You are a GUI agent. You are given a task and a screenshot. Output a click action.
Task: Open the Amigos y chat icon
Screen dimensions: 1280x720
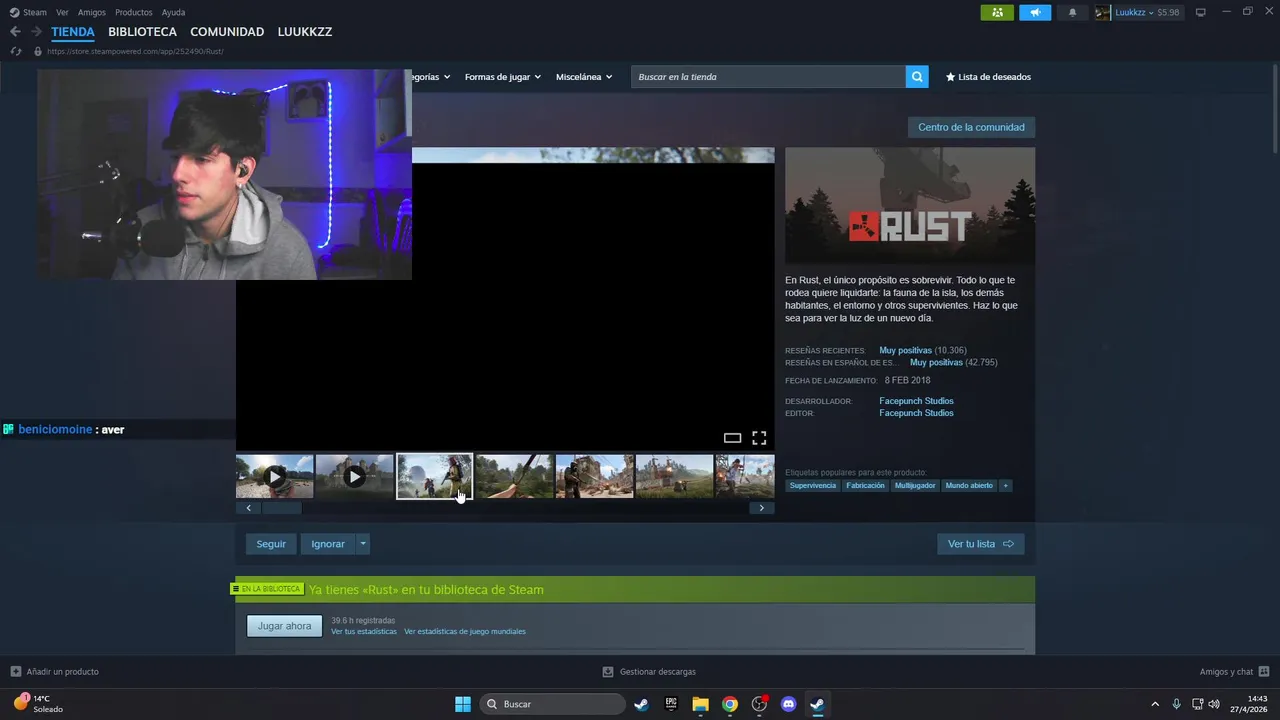click(1264, 672)
